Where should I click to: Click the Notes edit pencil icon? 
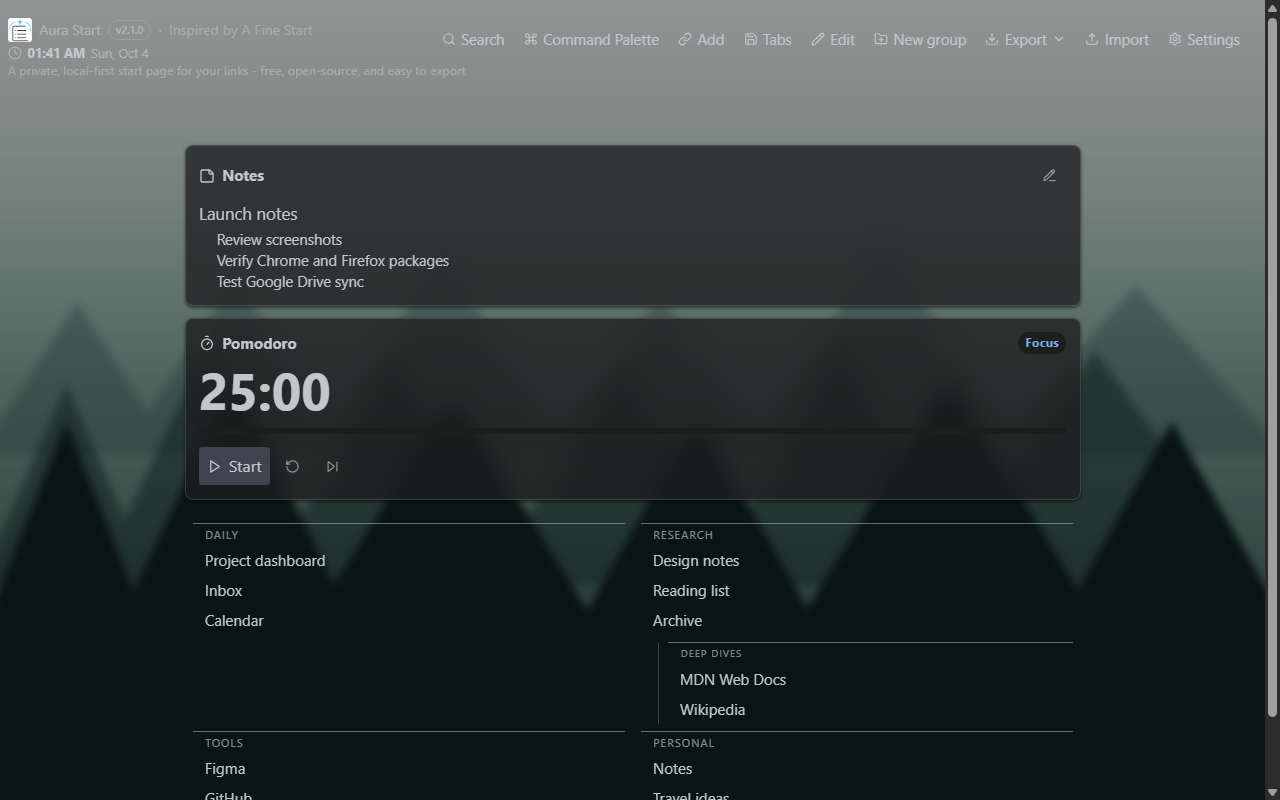1049,176
